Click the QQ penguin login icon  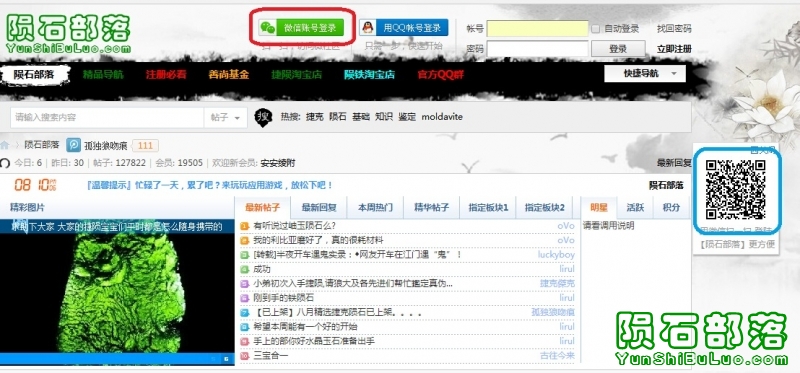coord(368,28)
